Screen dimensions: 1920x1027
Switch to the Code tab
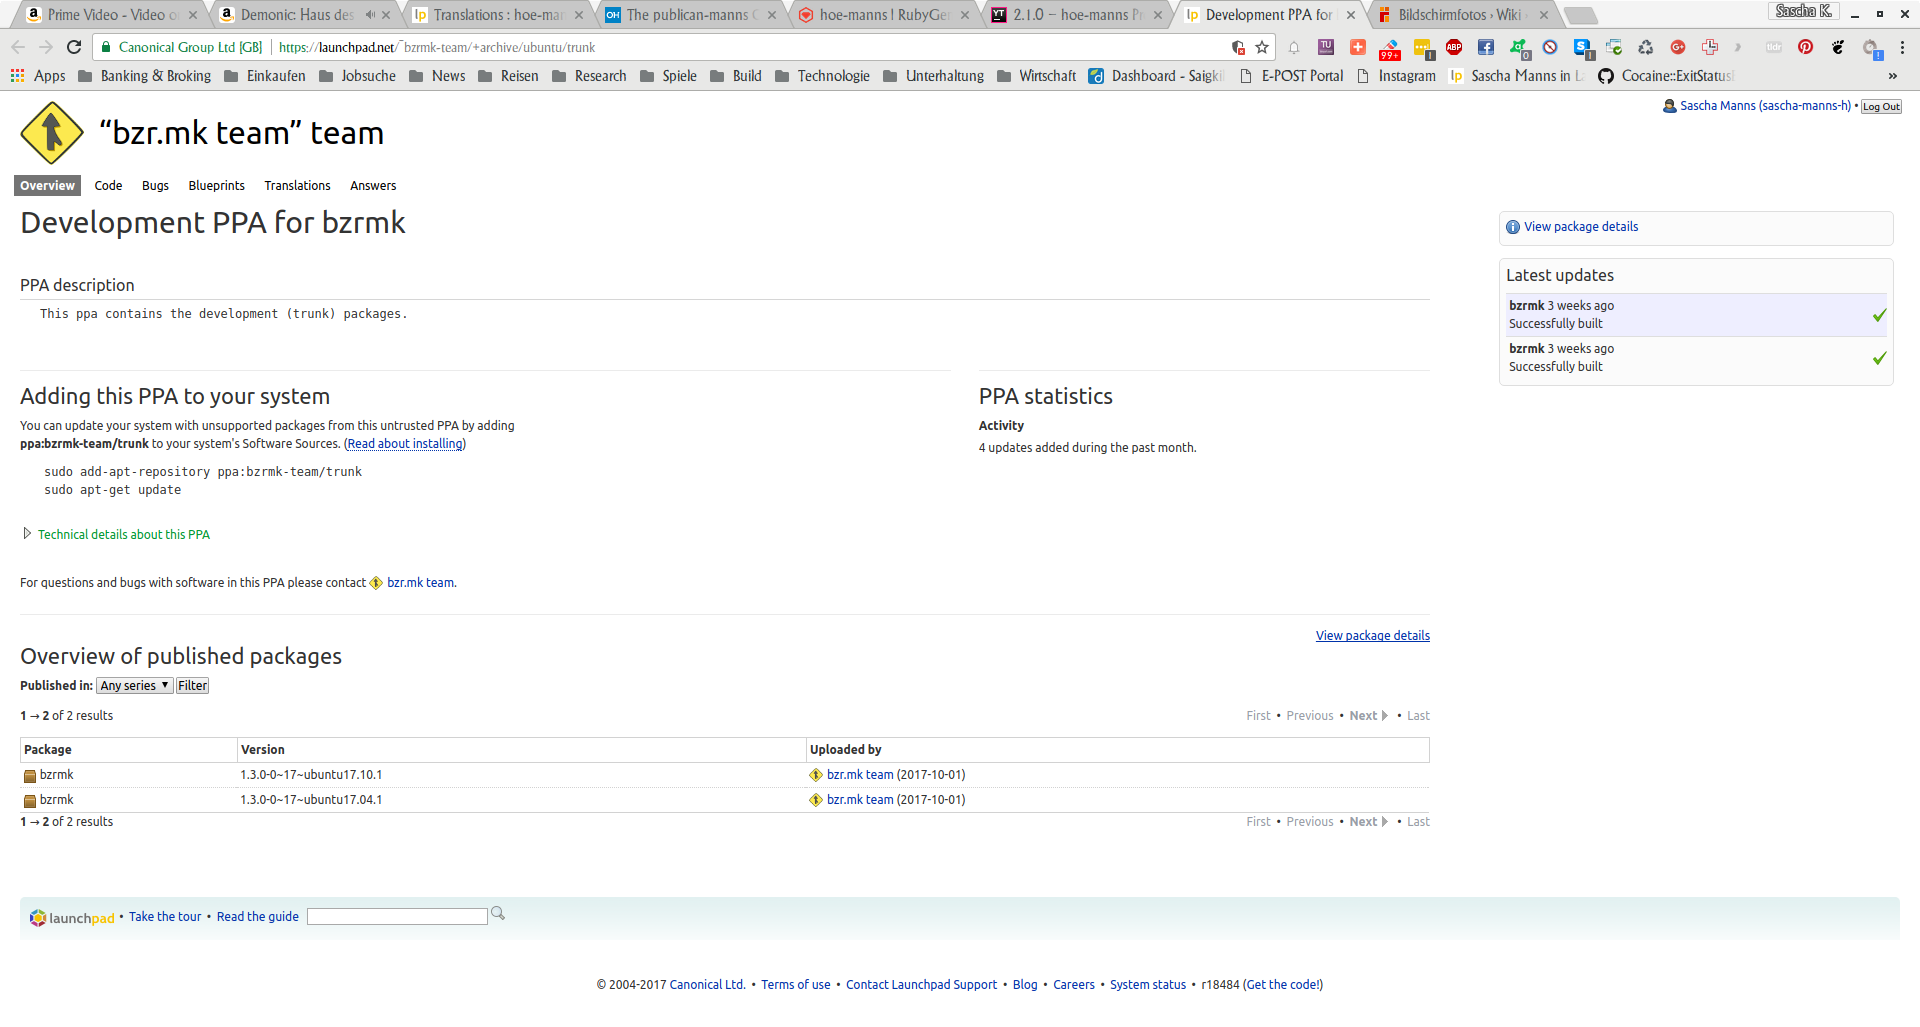108,186
